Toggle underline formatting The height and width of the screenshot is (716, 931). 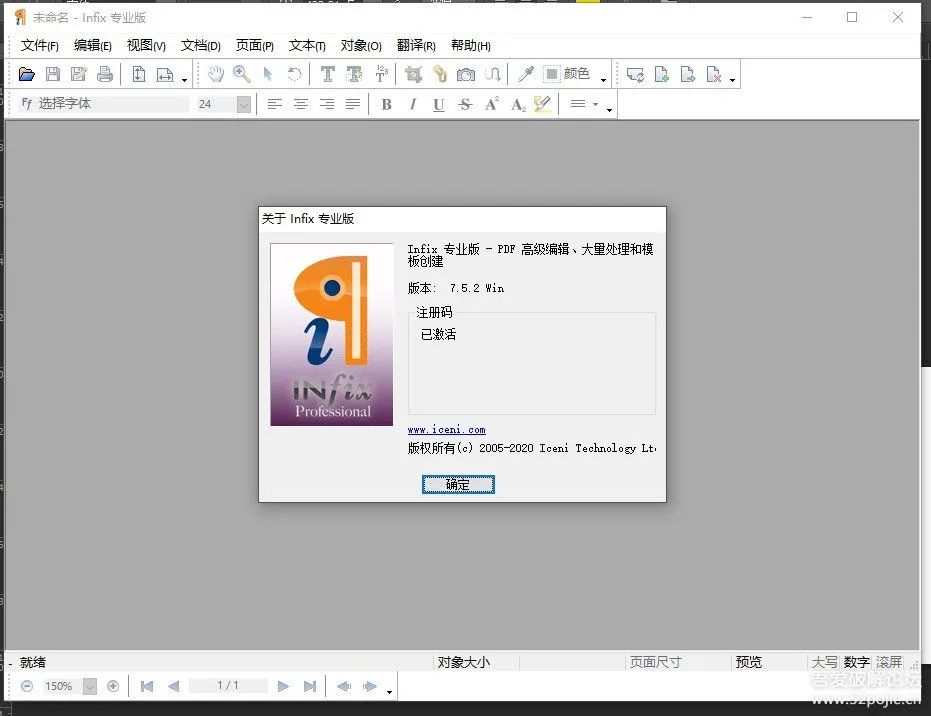[x=439, y=104]
